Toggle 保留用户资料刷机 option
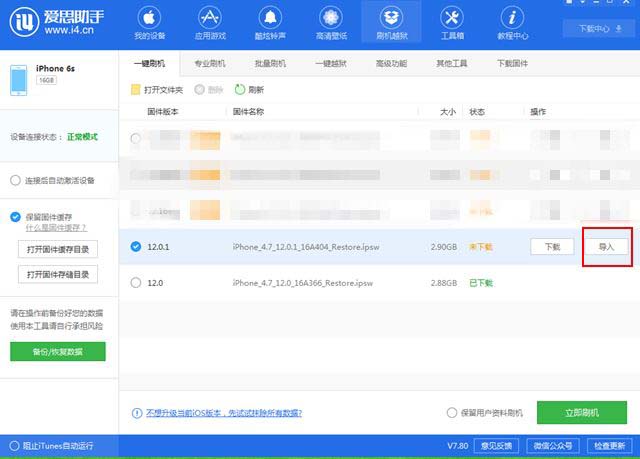The height and width of the screenshot is (459, 640). 452,412
